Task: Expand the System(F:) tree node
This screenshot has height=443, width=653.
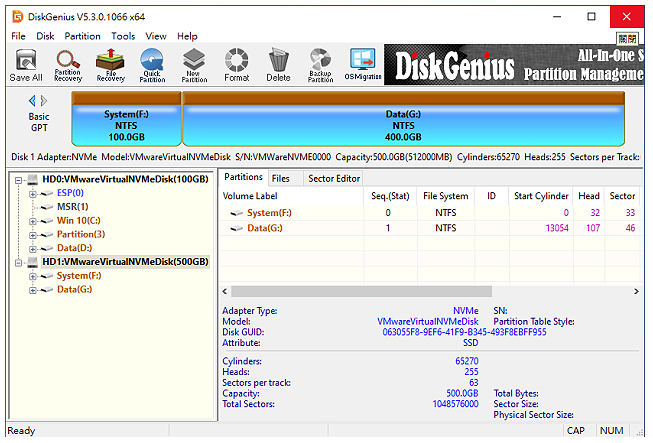Action: click(32, 276)
